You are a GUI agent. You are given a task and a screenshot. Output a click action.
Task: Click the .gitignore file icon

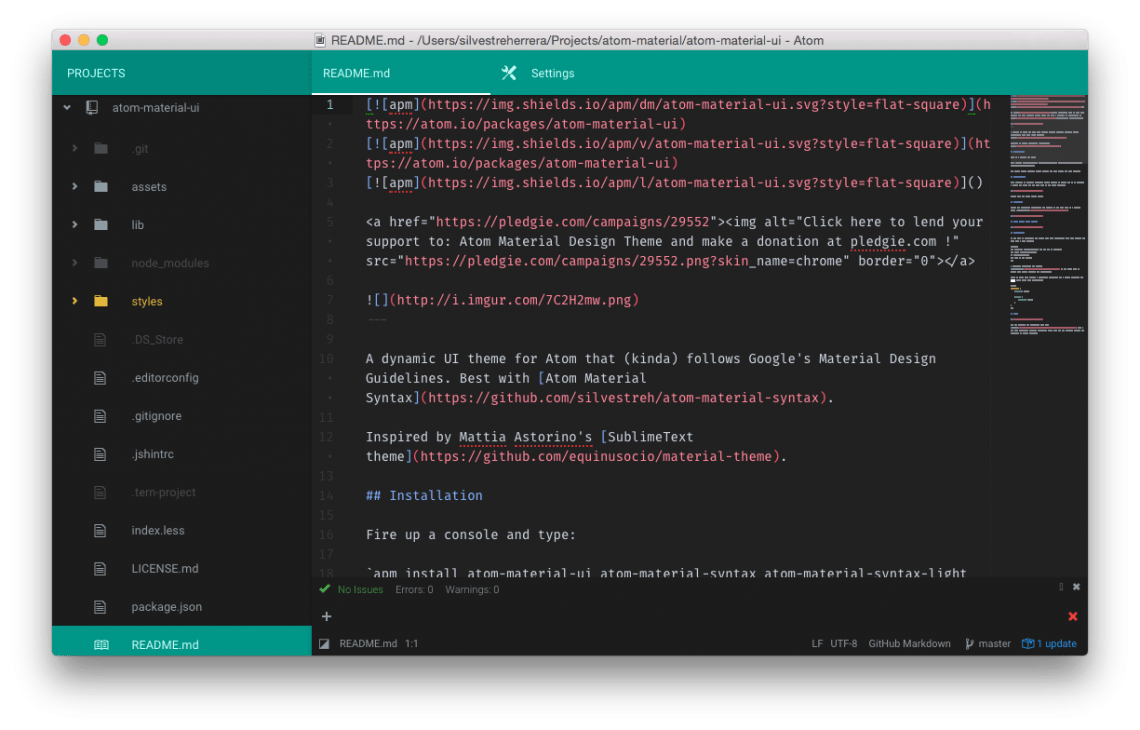click(x=100, y=416)
